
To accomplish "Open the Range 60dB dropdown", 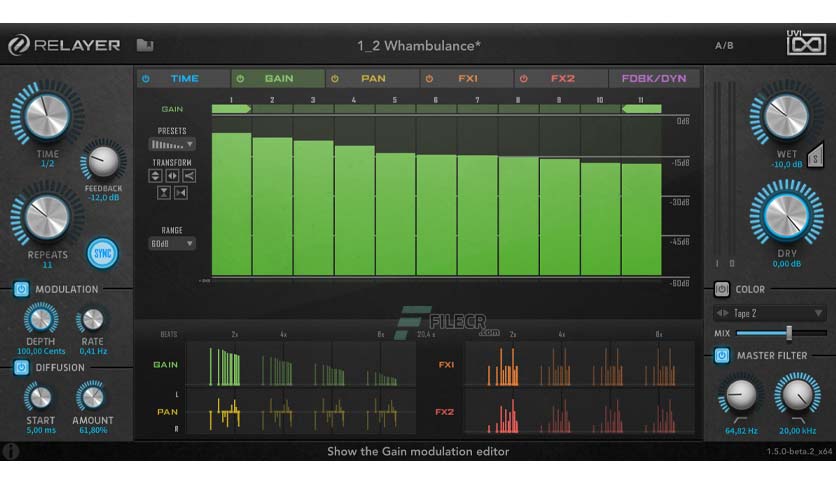I will [172, 244].
